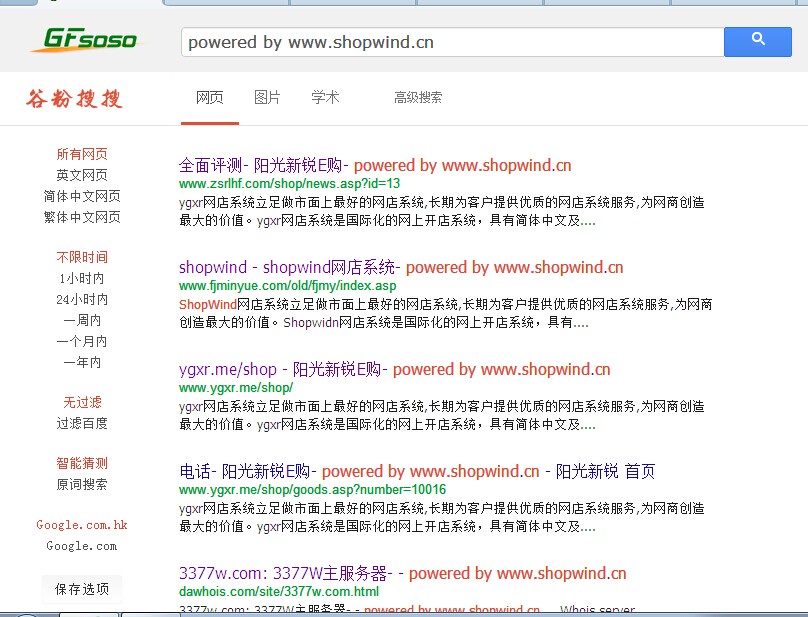This screenshot has height=617, width=808.
Task: Open result shopwind - shopwind网店系统
Action: pos(401,267)
